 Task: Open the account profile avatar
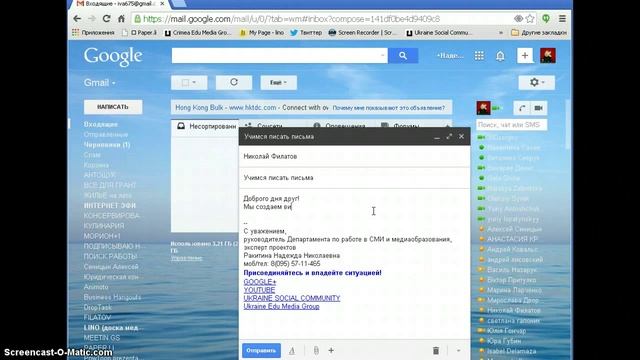click(x=548, y=56)
